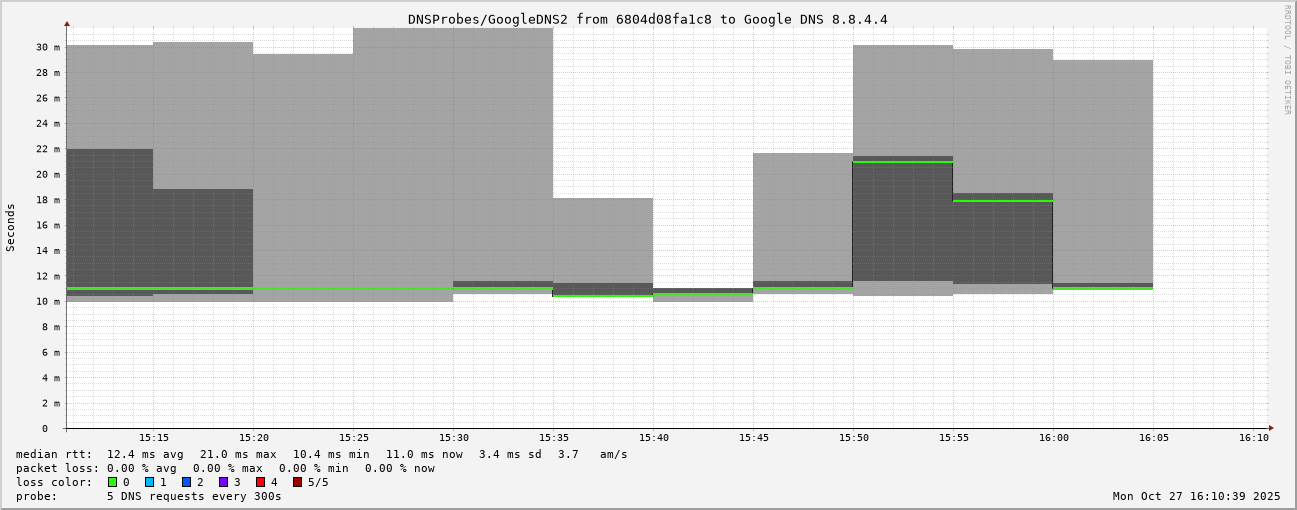Image resolution: width=1297 pixels, height=510 pixels.
Task: Click the dark red 5/5 loss swatch
Action: point(297,482)
